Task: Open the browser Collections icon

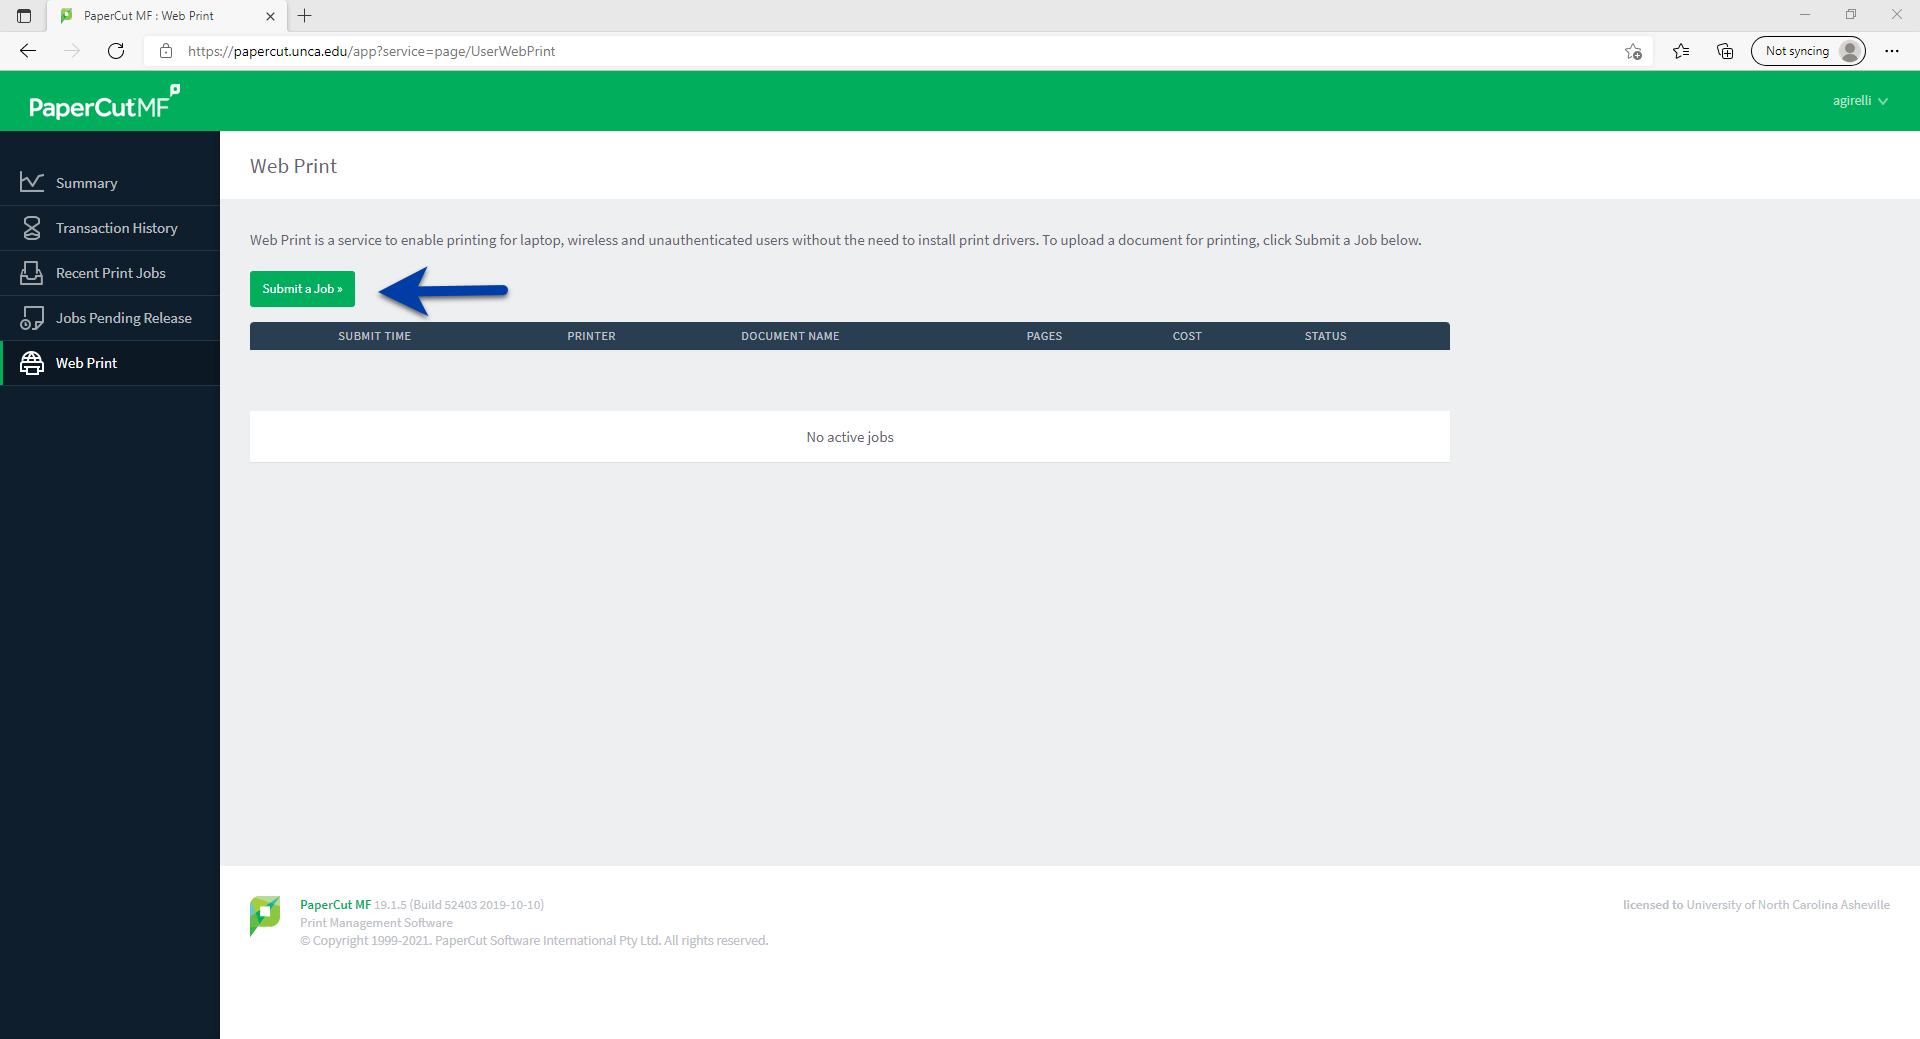Action: click(x=1725, y=51)
